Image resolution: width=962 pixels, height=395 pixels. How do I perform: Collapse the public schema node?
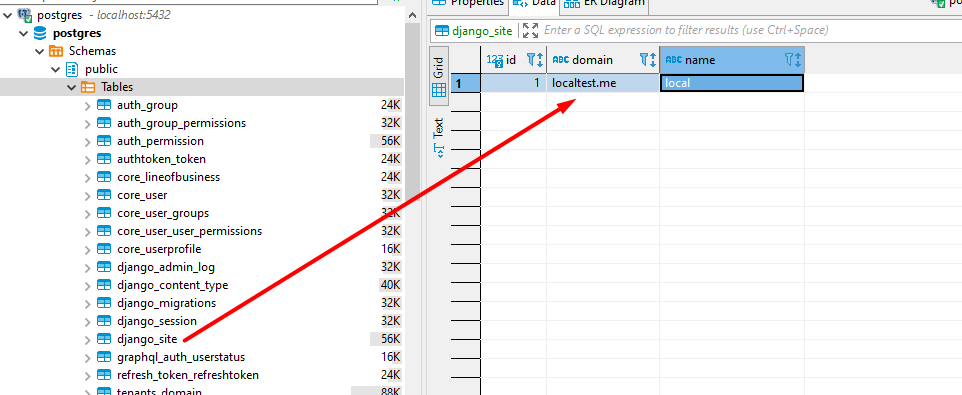55,69
